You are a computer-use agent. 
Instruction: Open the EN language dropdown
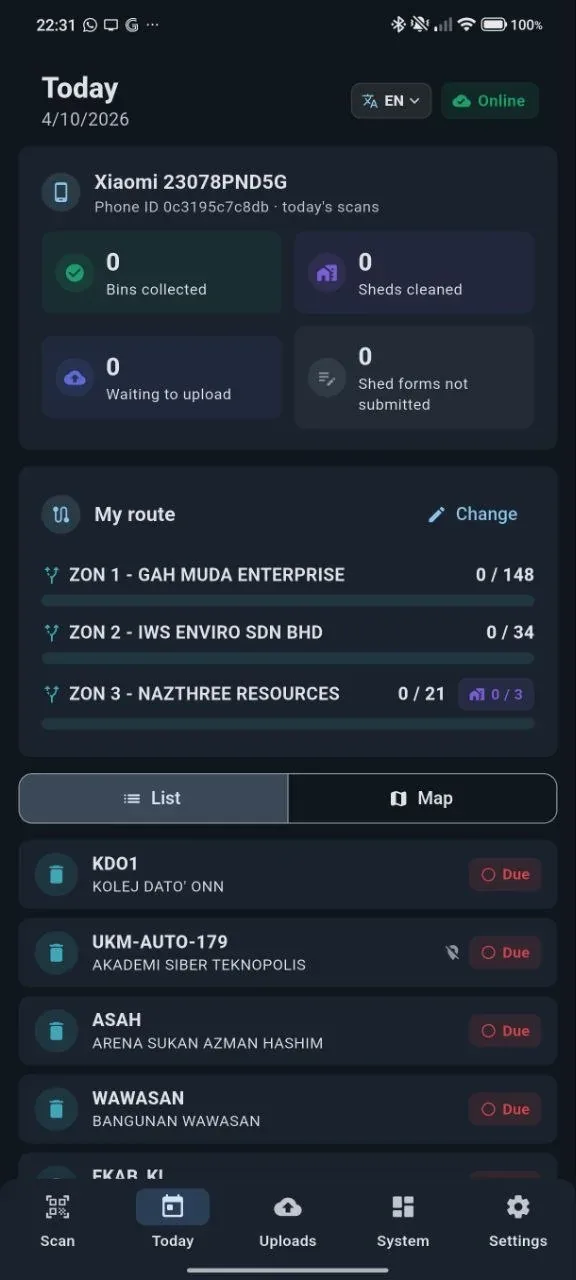(391, 101)
